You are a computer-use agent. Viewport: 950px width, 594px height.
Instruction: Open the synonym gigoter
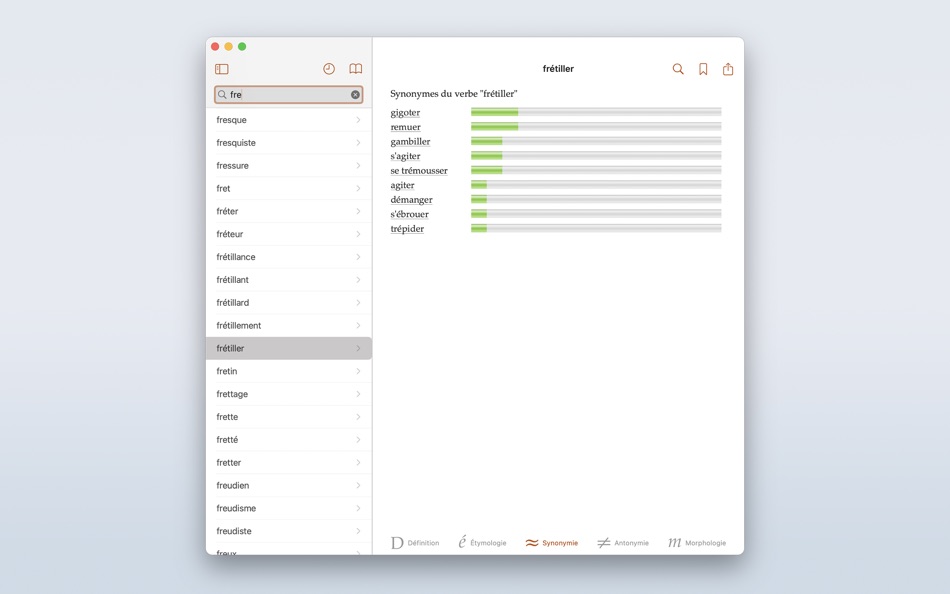406,112
